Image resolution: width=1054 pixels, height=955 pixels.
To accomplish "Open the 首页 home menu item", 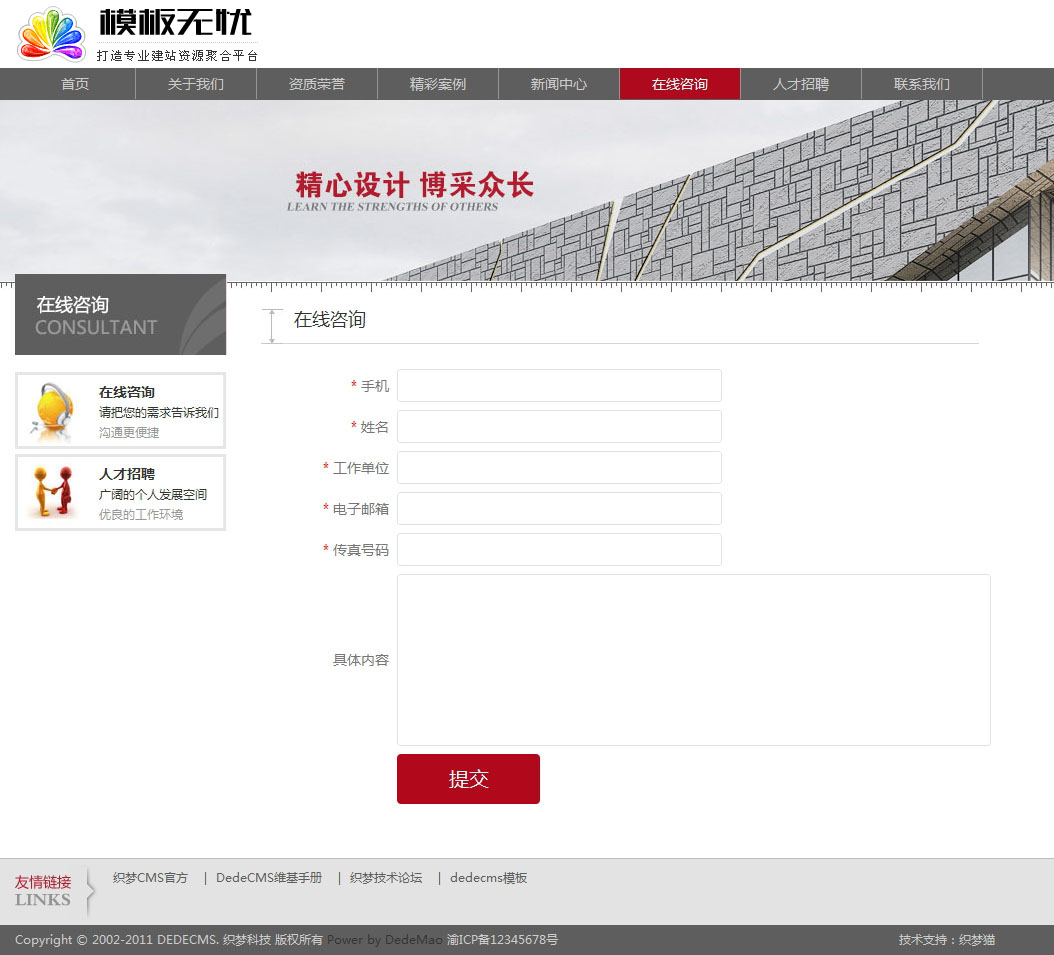I will (x=75, y=84).
